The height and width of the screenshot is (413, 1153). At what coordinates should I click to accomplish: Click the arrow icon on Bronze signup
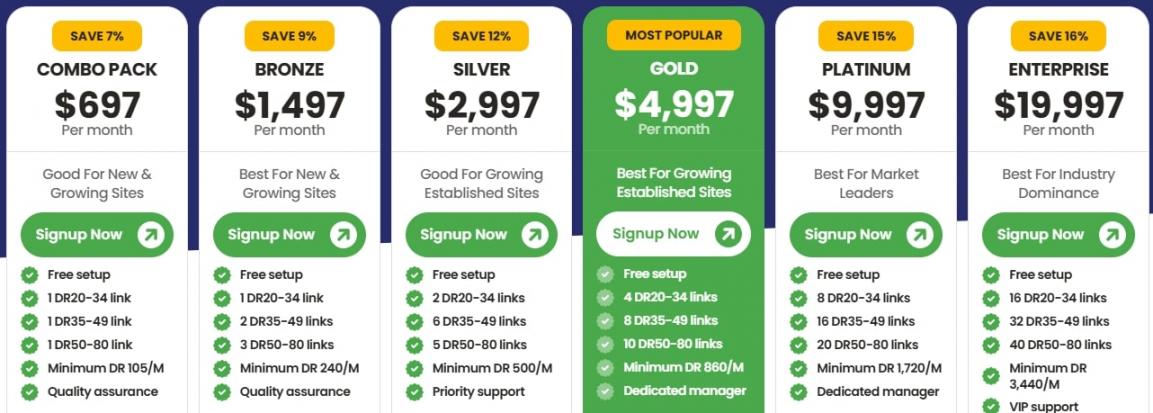(342, 235)
